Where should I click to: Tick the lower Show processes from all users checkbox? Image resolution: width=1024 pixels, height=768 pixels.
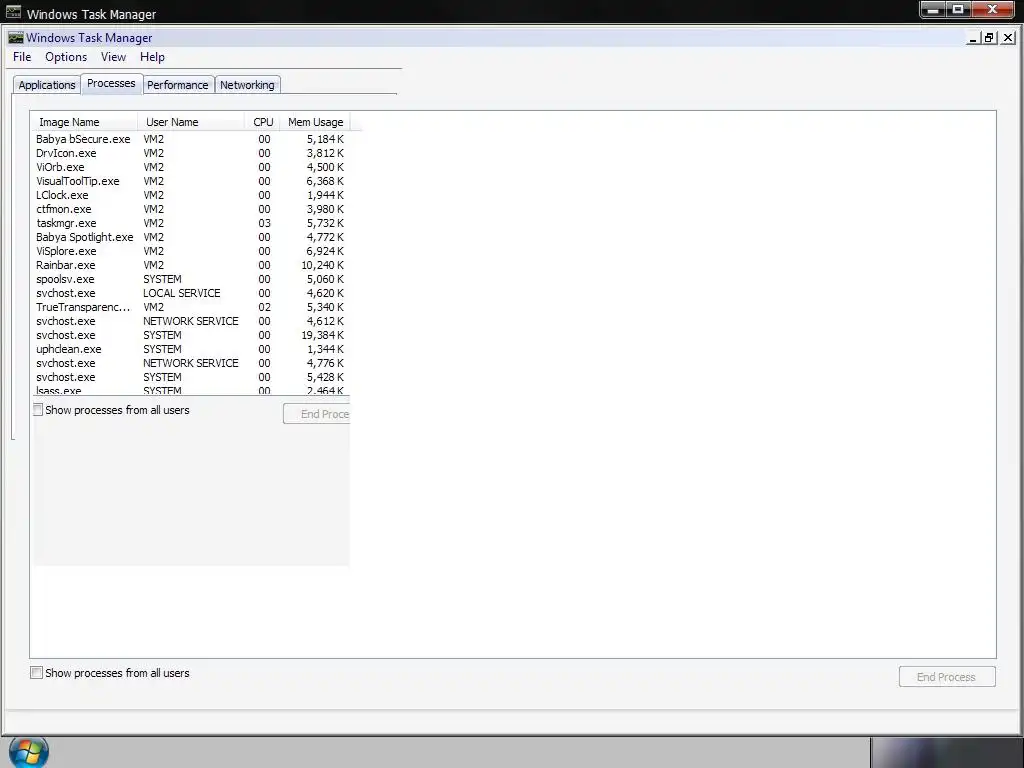coord(37,673)
